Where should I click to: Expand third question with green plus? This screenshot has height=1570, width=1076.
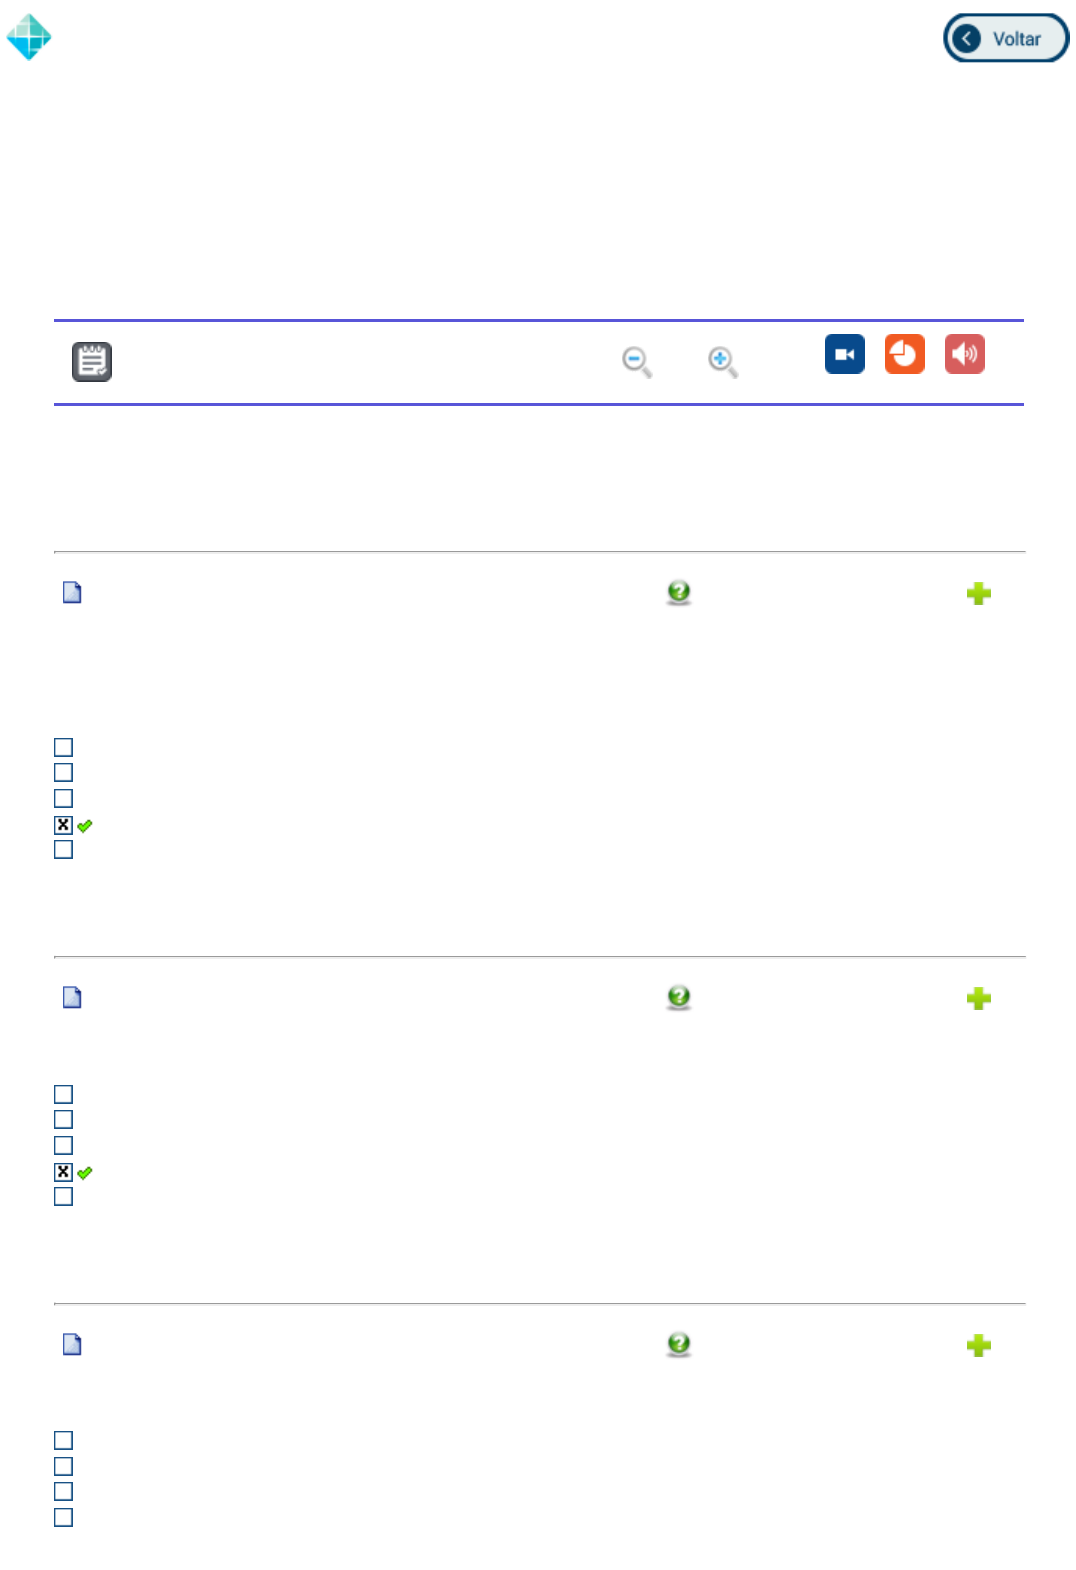point(979,1346)
